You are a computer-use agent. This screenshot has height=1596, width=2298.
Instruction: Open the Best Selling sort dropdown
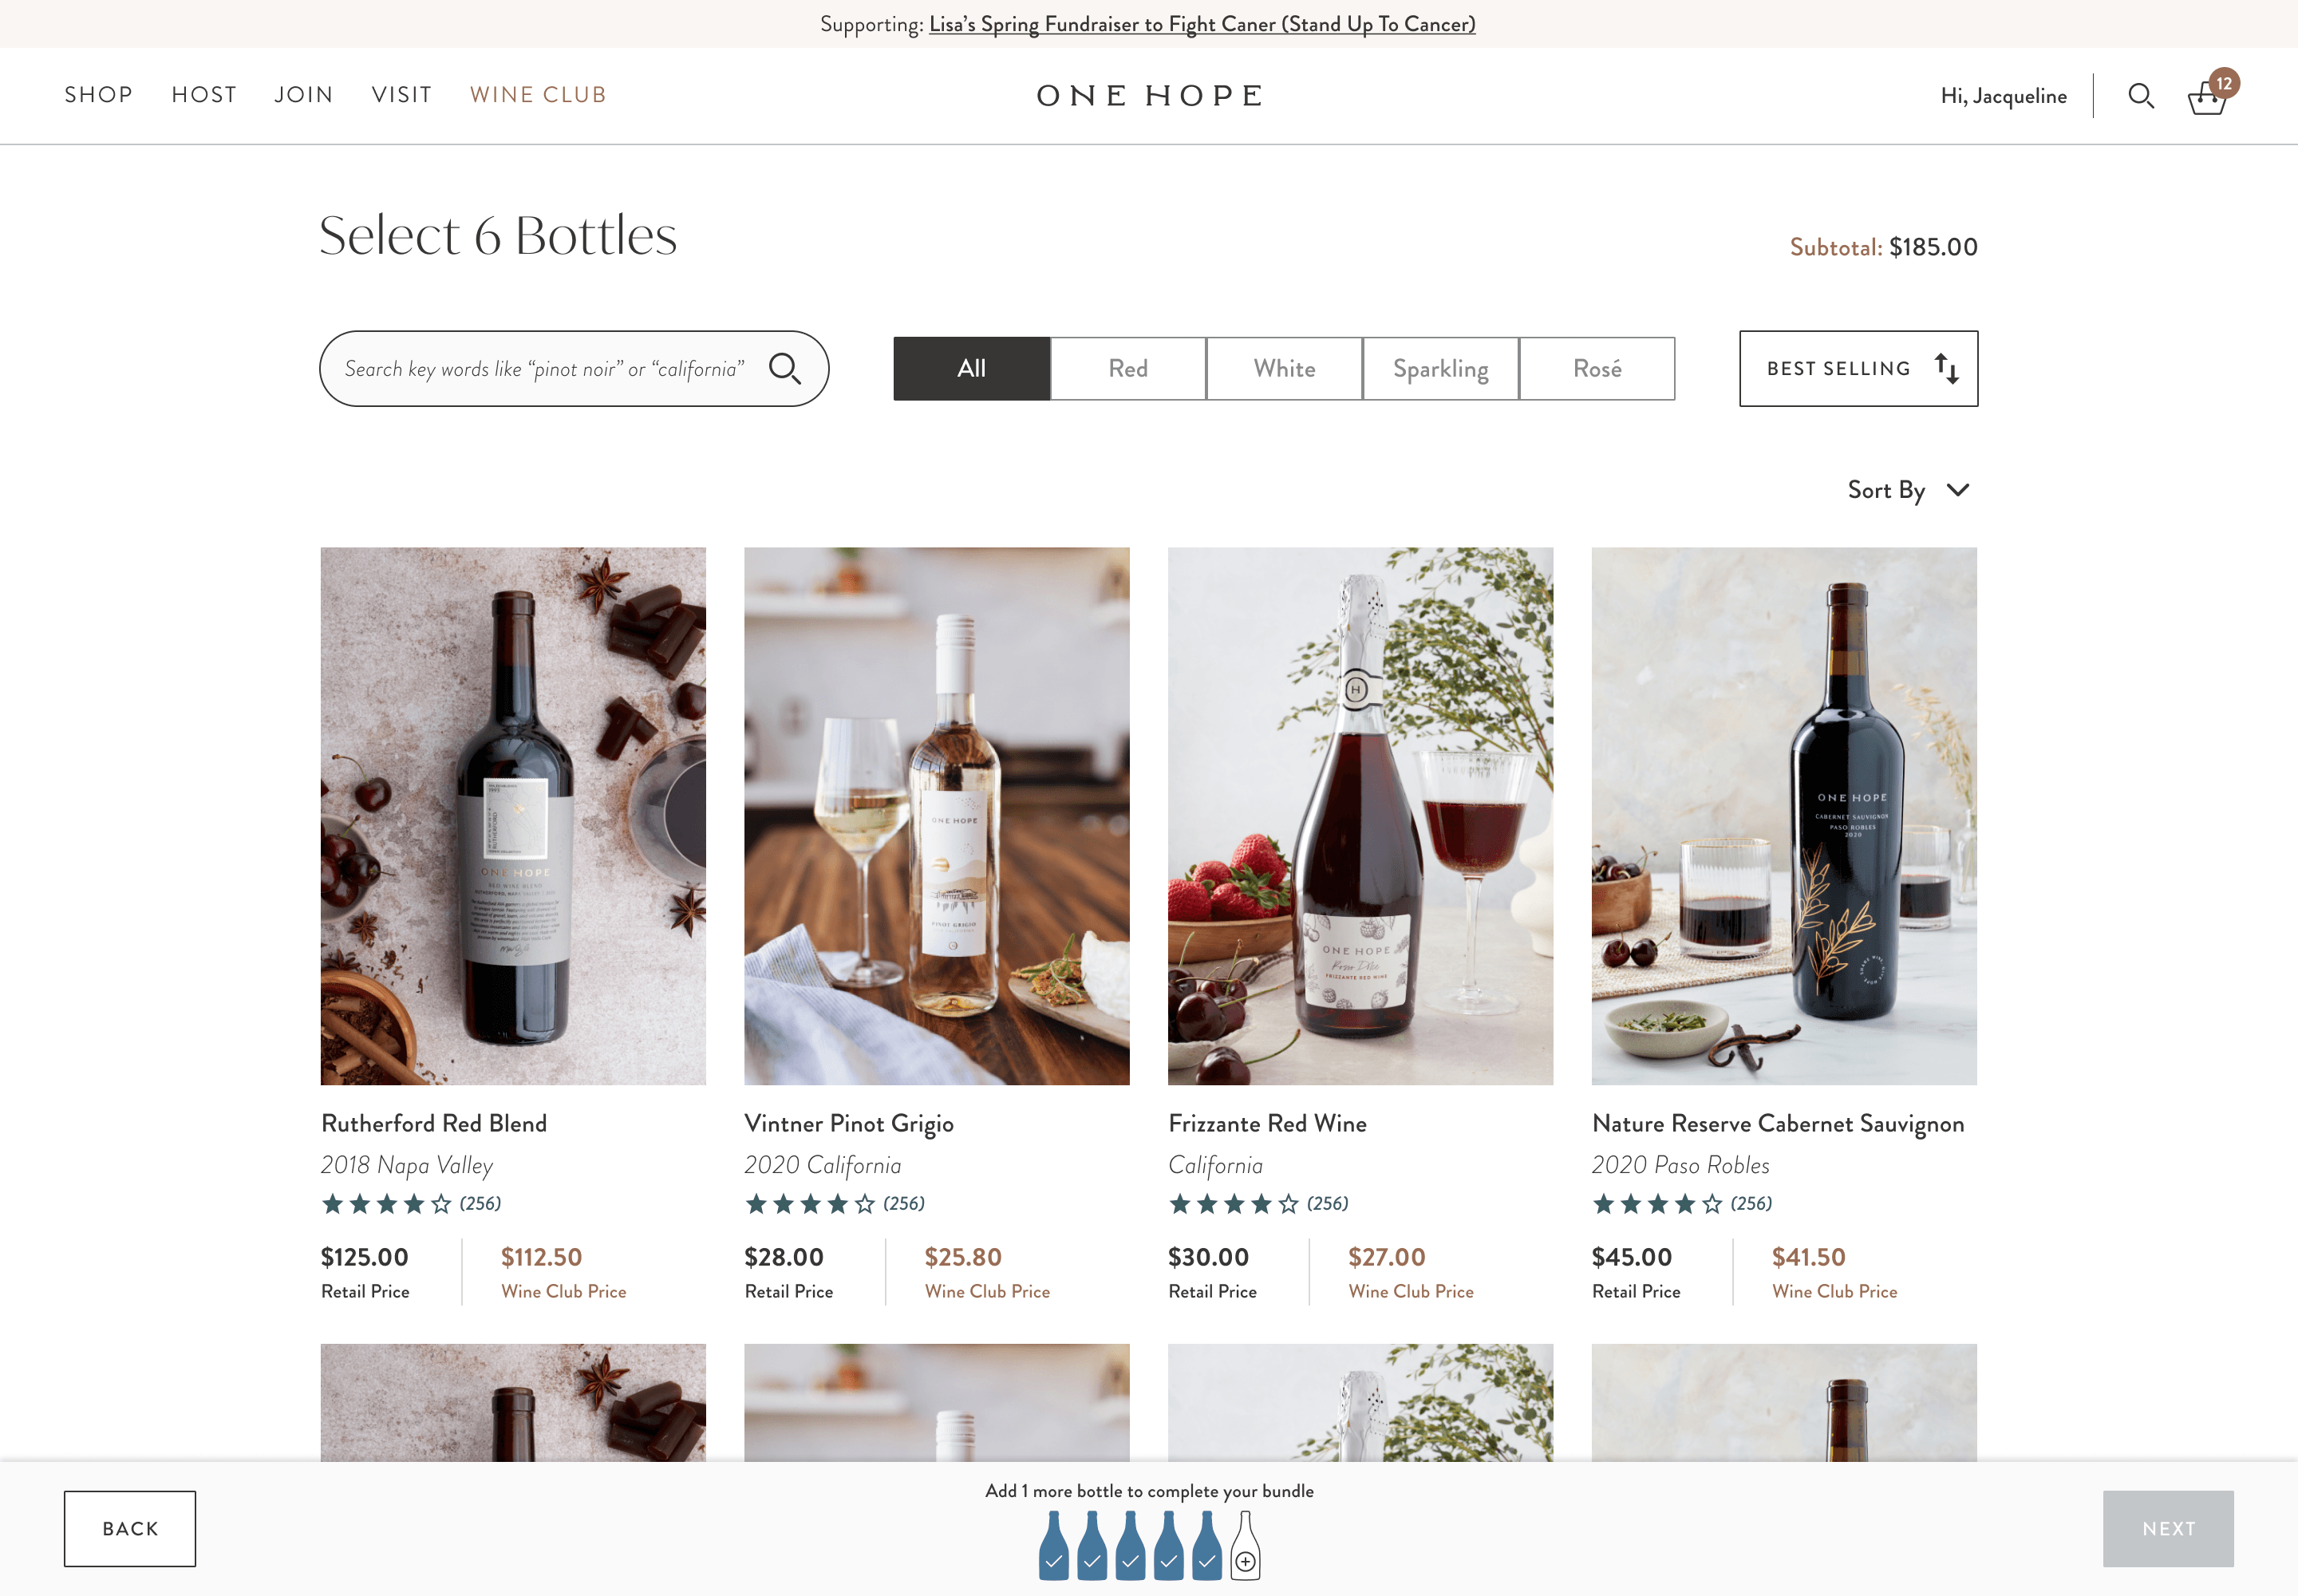1858,369
